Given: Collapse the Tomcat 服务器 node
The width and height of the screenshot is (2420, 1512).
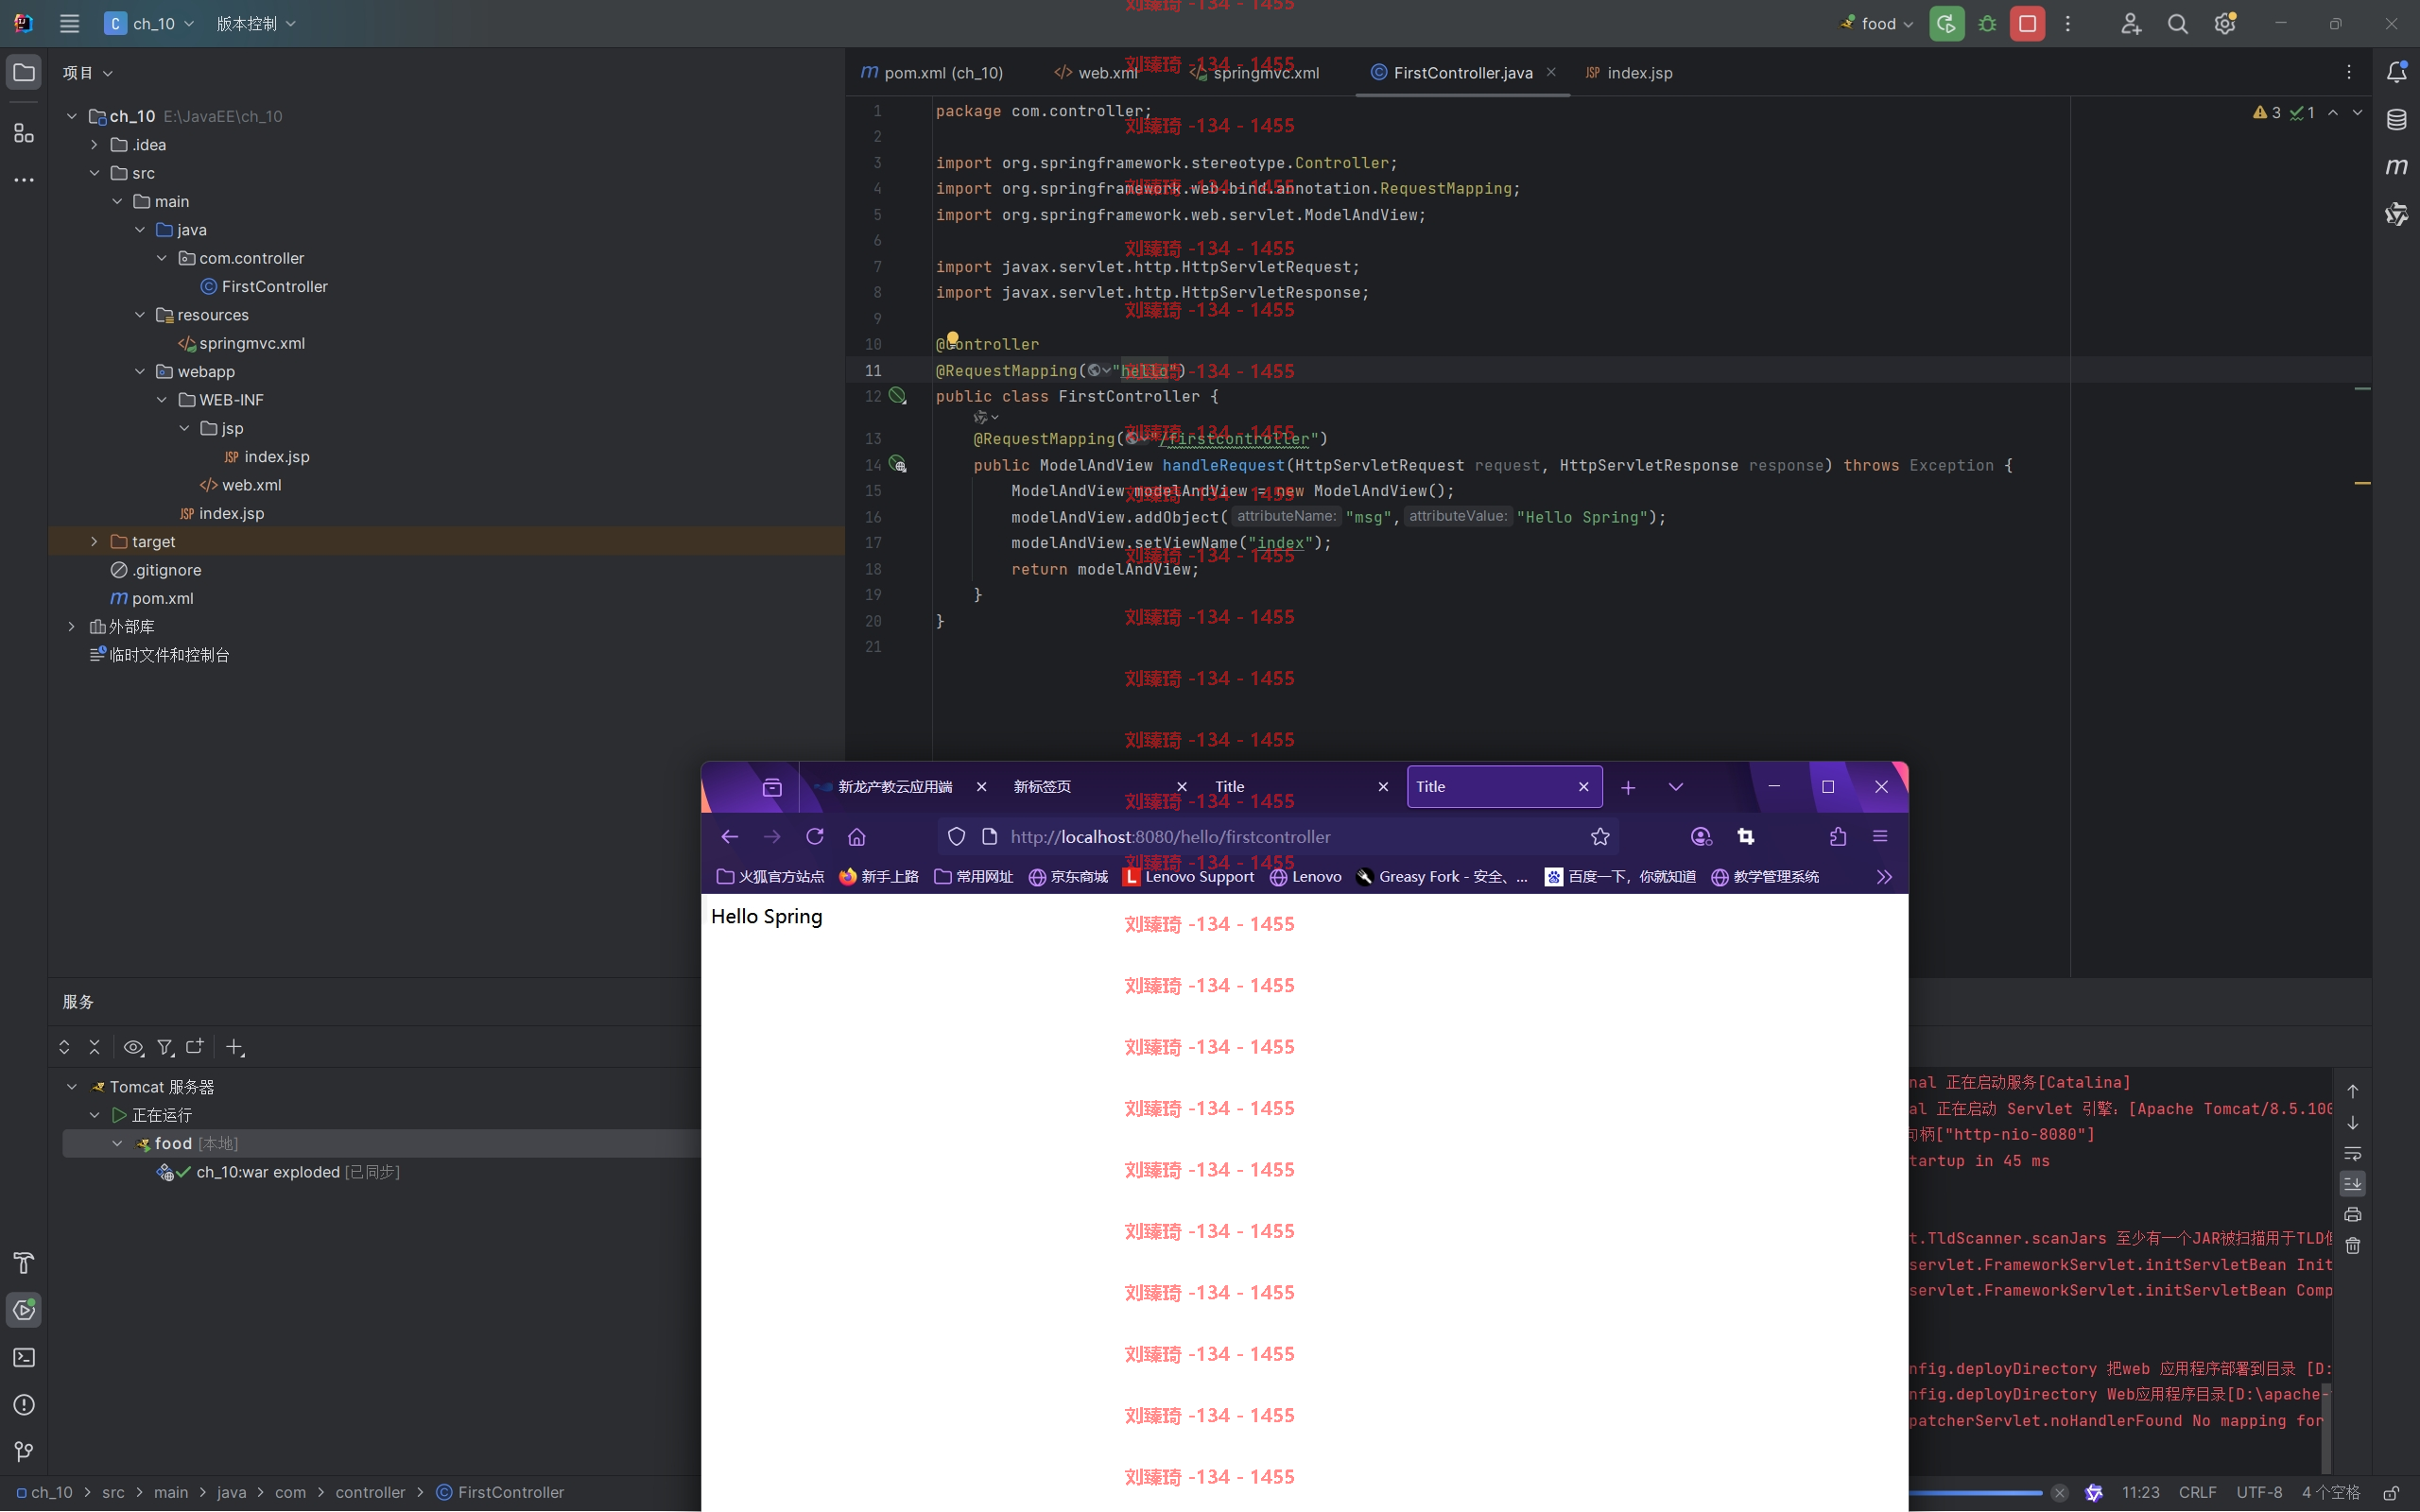Looking at the screenshot, I should point(72,1086).
